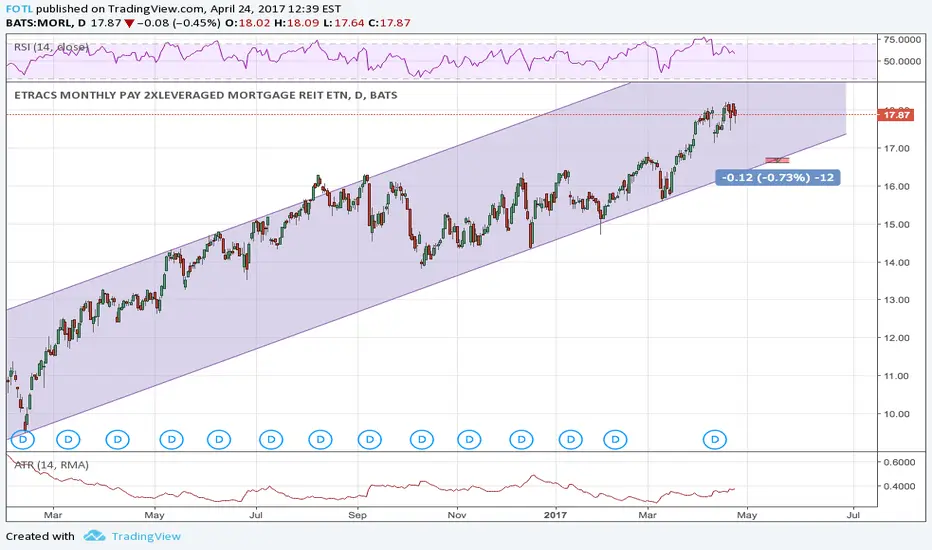Select the red 17.87 current price label
Screen dimensions: 932x550
(896, 115)
